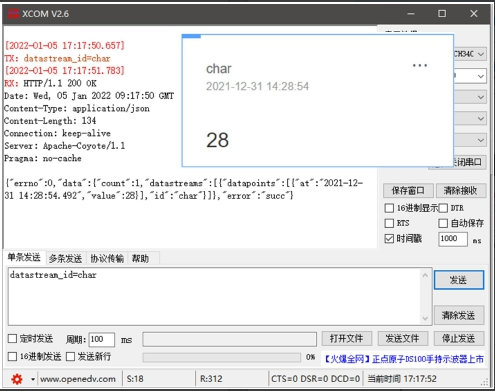Switch to the 单条发送 tab
Image resolution: width=495 pixels, height=391 pixels.
click(x=24, y=257)
